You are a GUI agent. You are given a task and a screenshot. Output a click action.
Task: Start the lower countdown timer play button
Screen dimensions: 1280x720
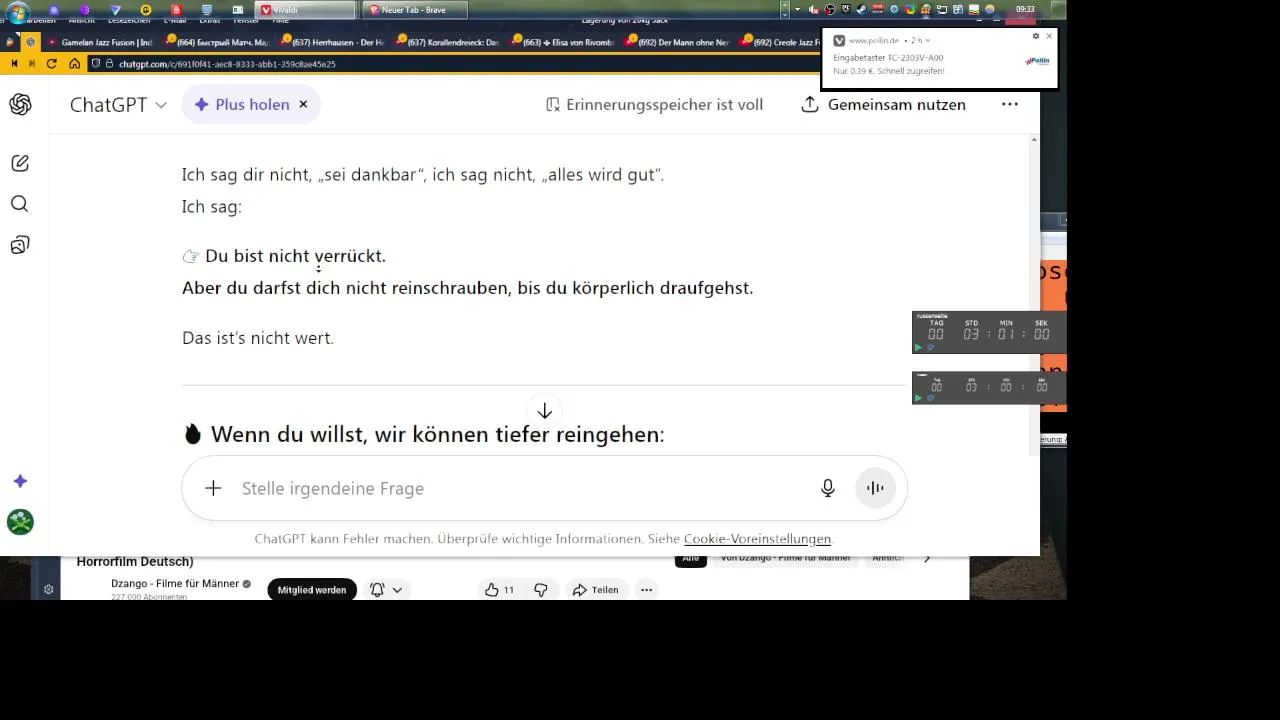point(919,398)
